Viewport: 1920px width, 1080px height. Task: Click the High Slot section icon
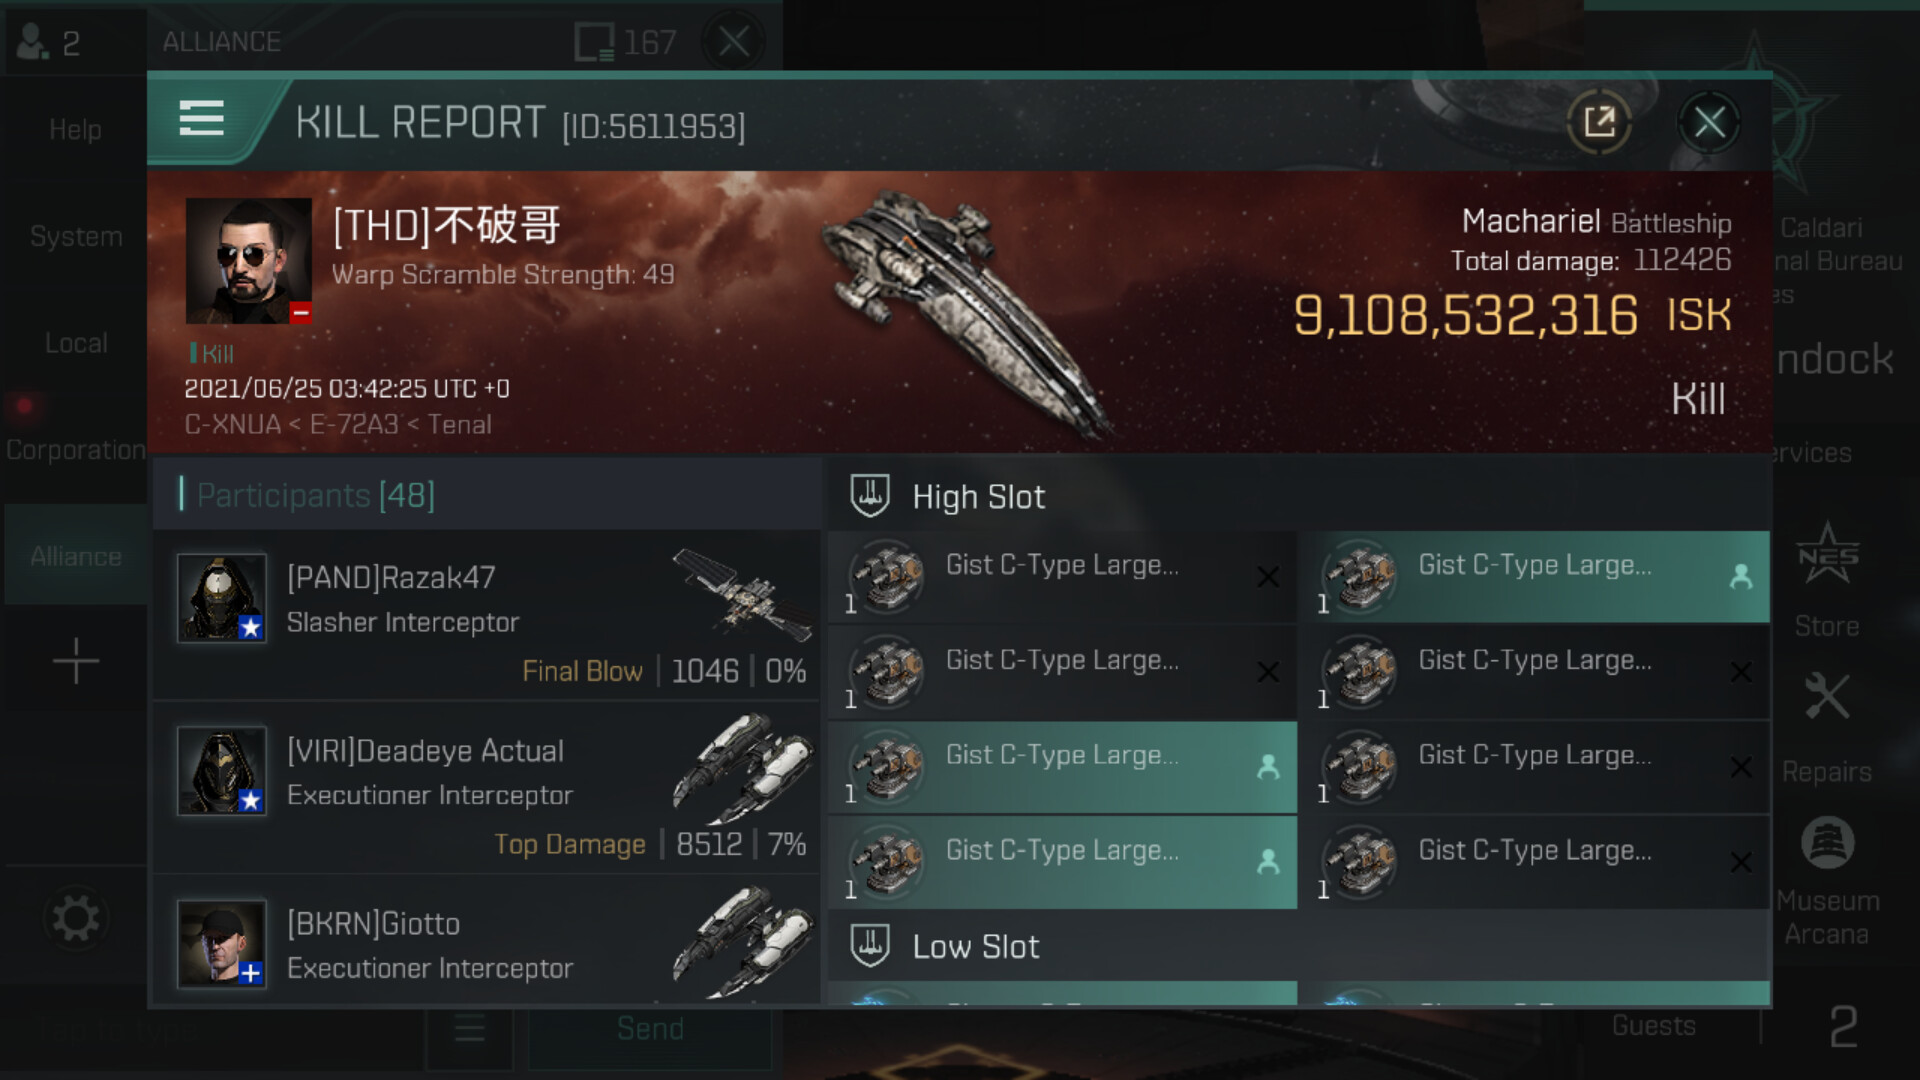(x=869, y=496)
